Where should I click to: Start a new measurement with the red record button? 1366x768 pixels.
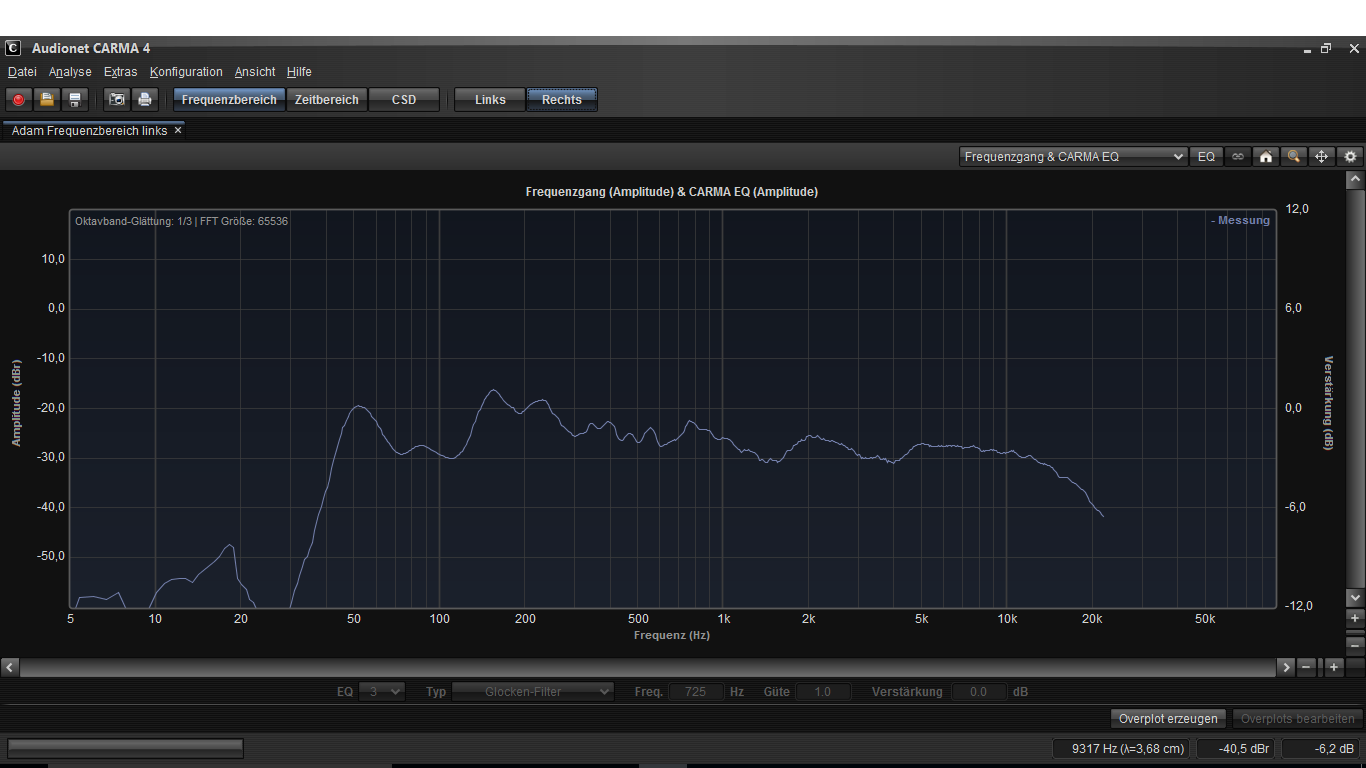point(18,99)
